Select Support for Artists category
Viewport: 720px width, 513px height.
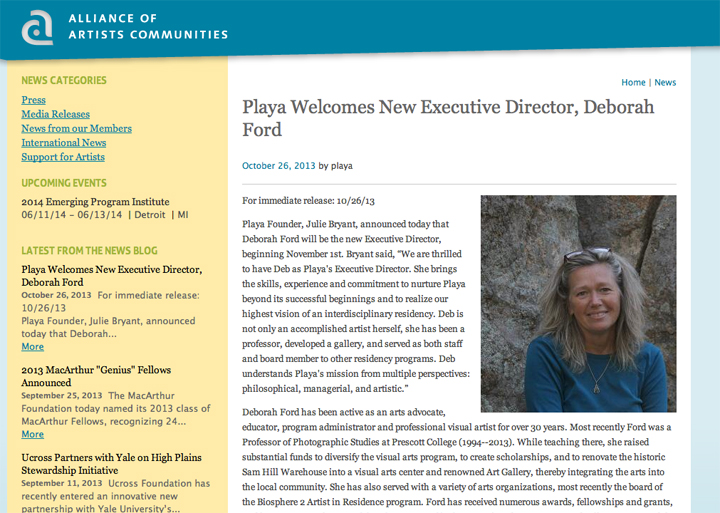click(63, 157)
